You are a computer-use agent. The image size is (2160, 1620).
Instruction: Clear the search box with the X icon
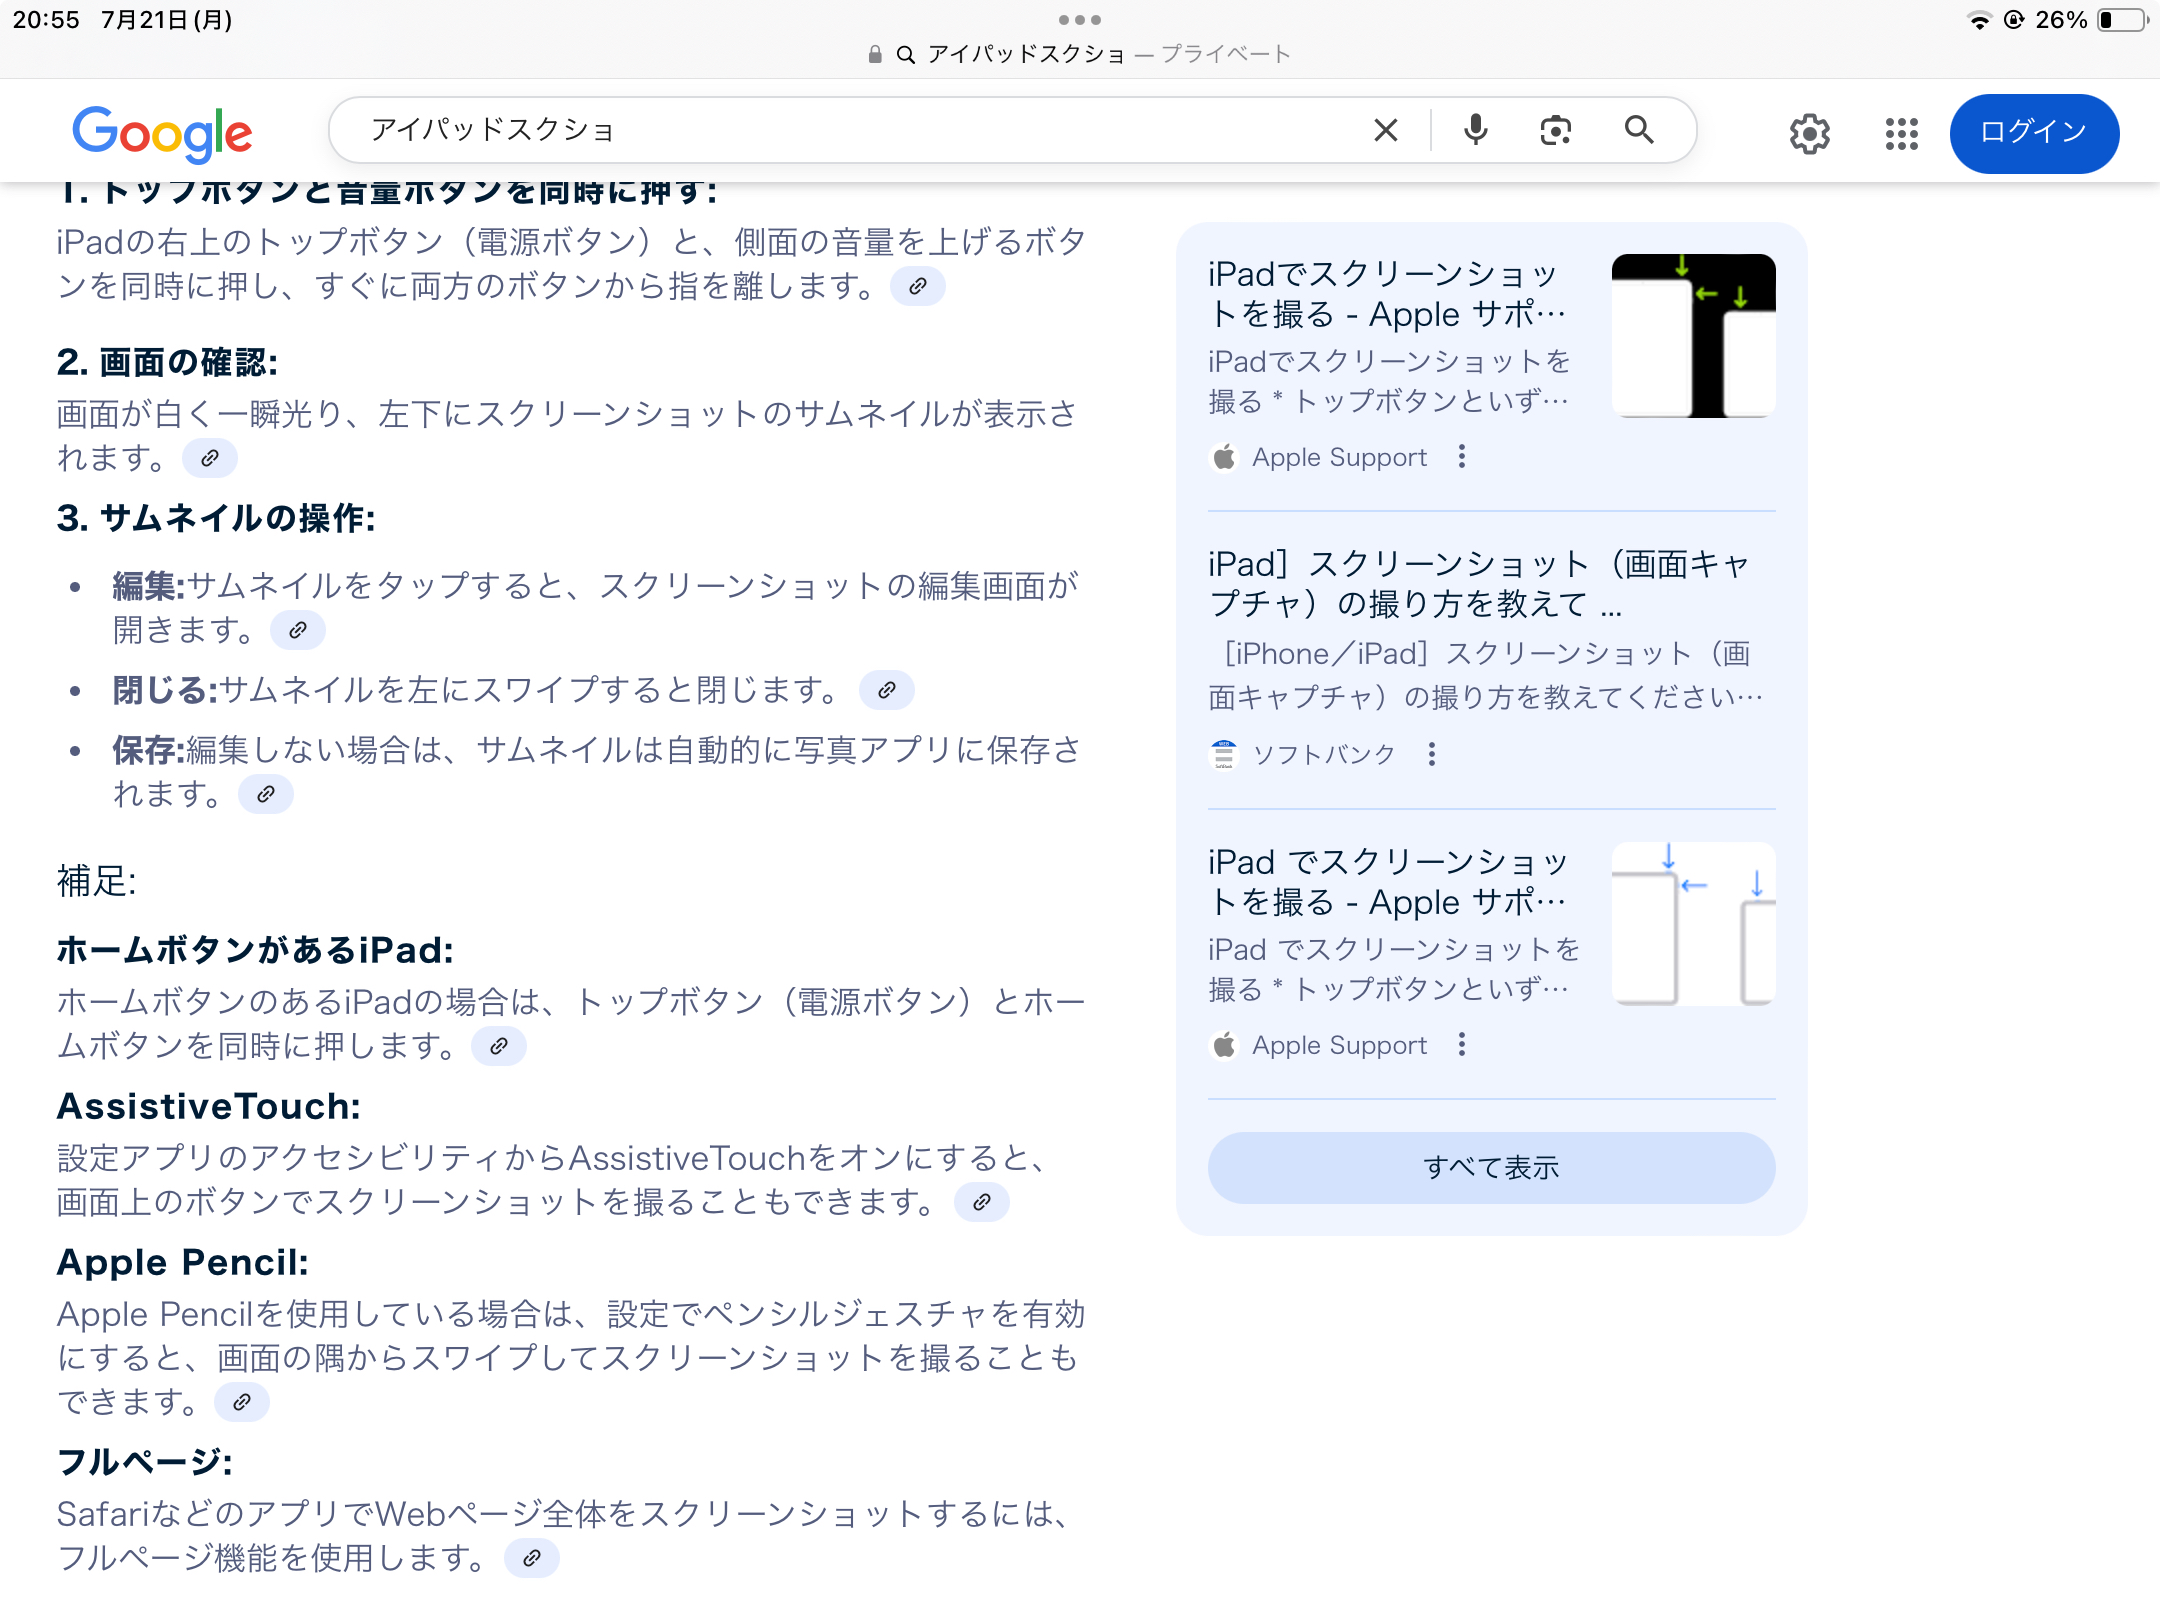click(1385, 130)
